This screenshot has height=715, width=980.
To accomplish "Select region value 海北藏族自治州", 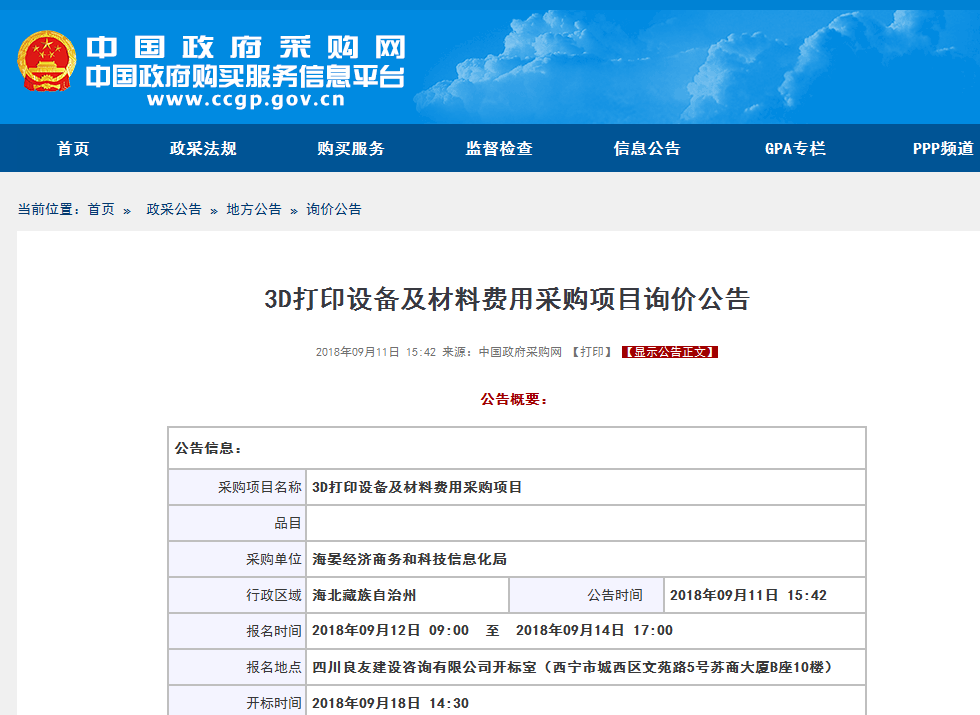I will (364, 595).
